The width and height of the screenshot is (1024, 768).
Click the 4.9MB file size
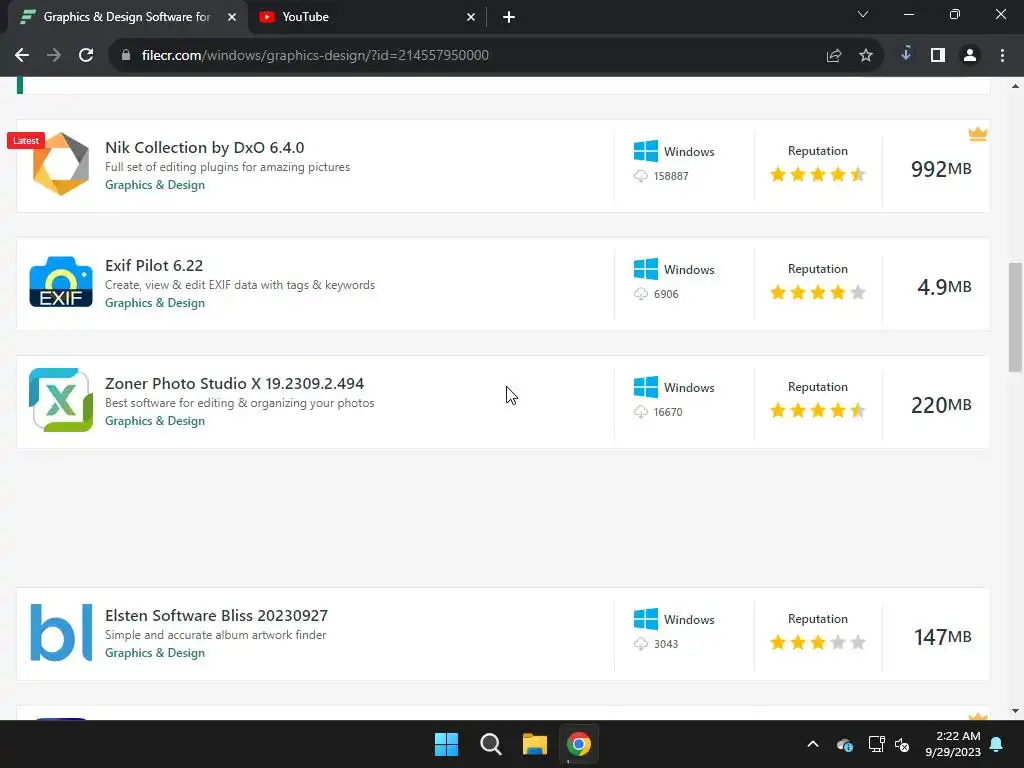(x=944, y=287)
